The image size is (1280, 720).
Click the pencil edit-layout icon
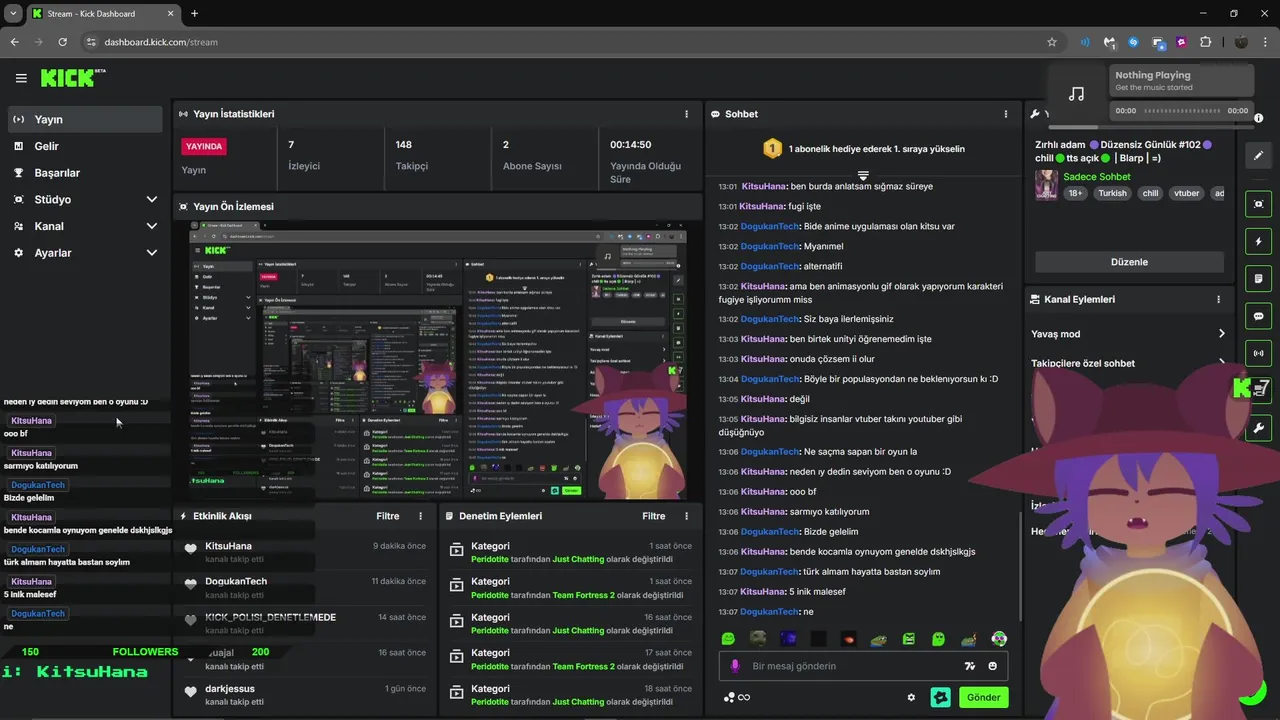[1258, 156]
